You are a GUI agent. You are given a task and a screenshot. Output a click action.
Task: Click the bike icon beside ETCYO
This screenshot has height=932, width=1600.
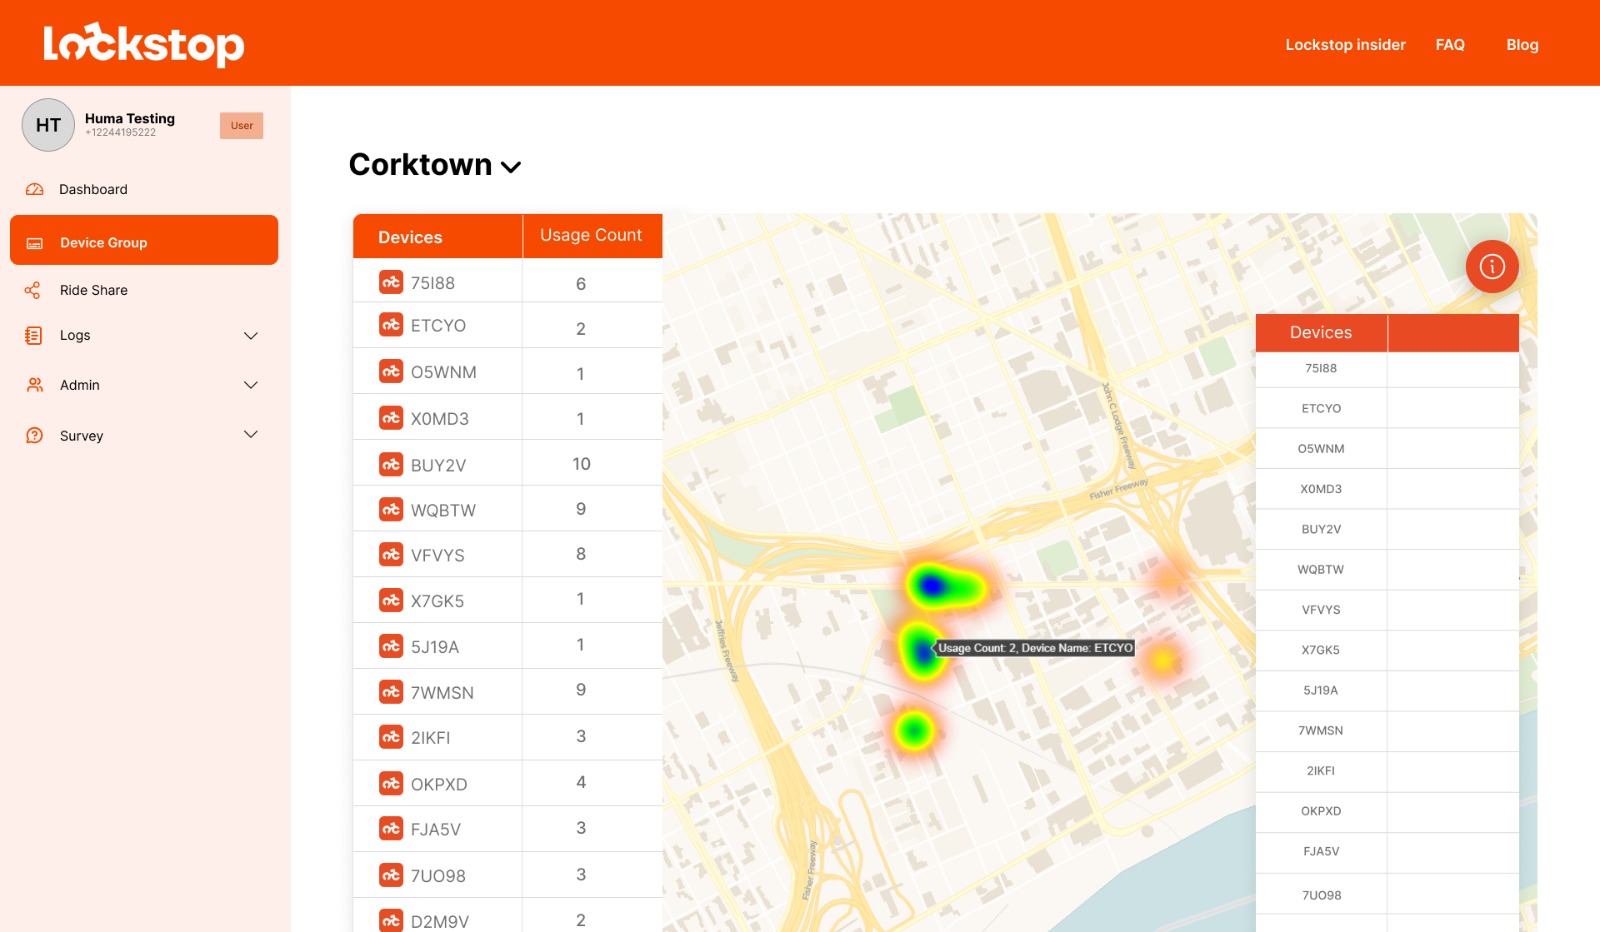[x=391, y=325]
